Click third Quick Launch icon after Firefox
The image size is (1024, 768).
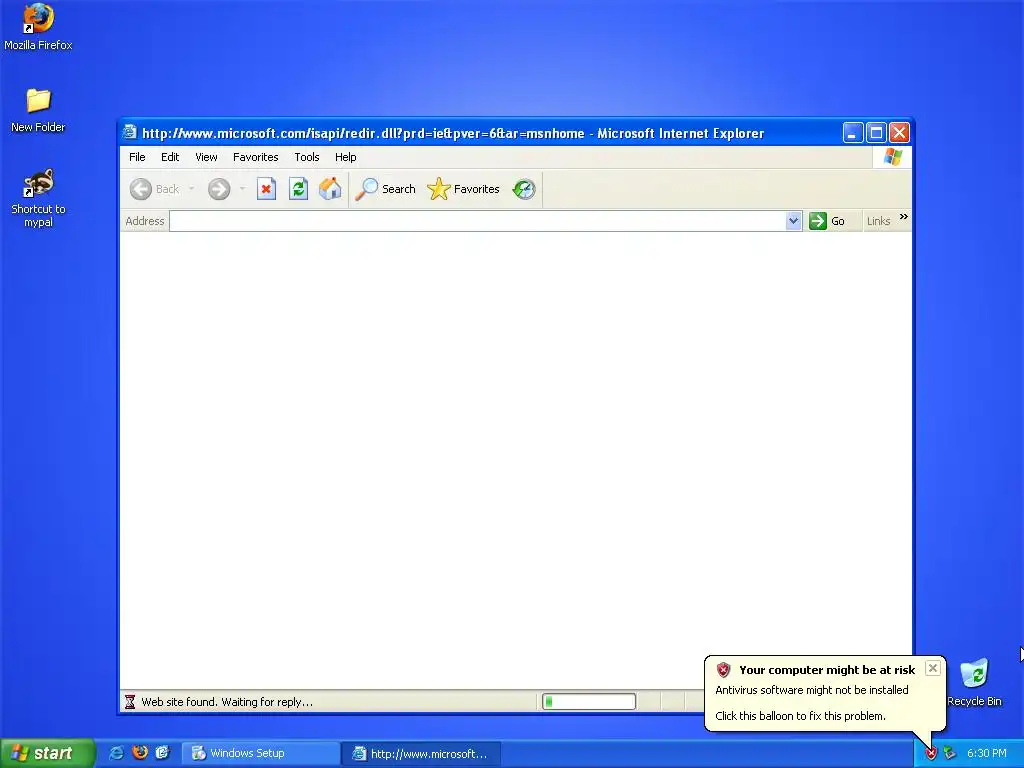[x=163, y=753]
